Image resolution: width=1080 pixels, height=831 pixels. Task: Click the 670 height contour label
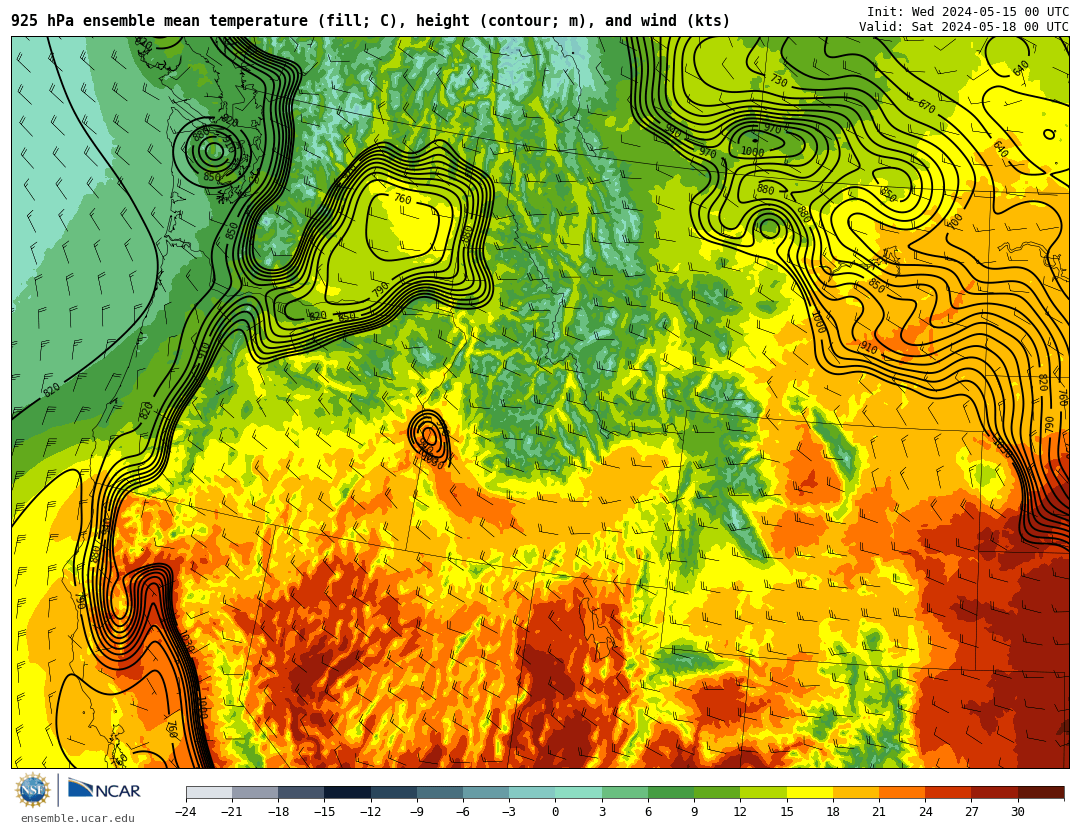coord(927,107)
